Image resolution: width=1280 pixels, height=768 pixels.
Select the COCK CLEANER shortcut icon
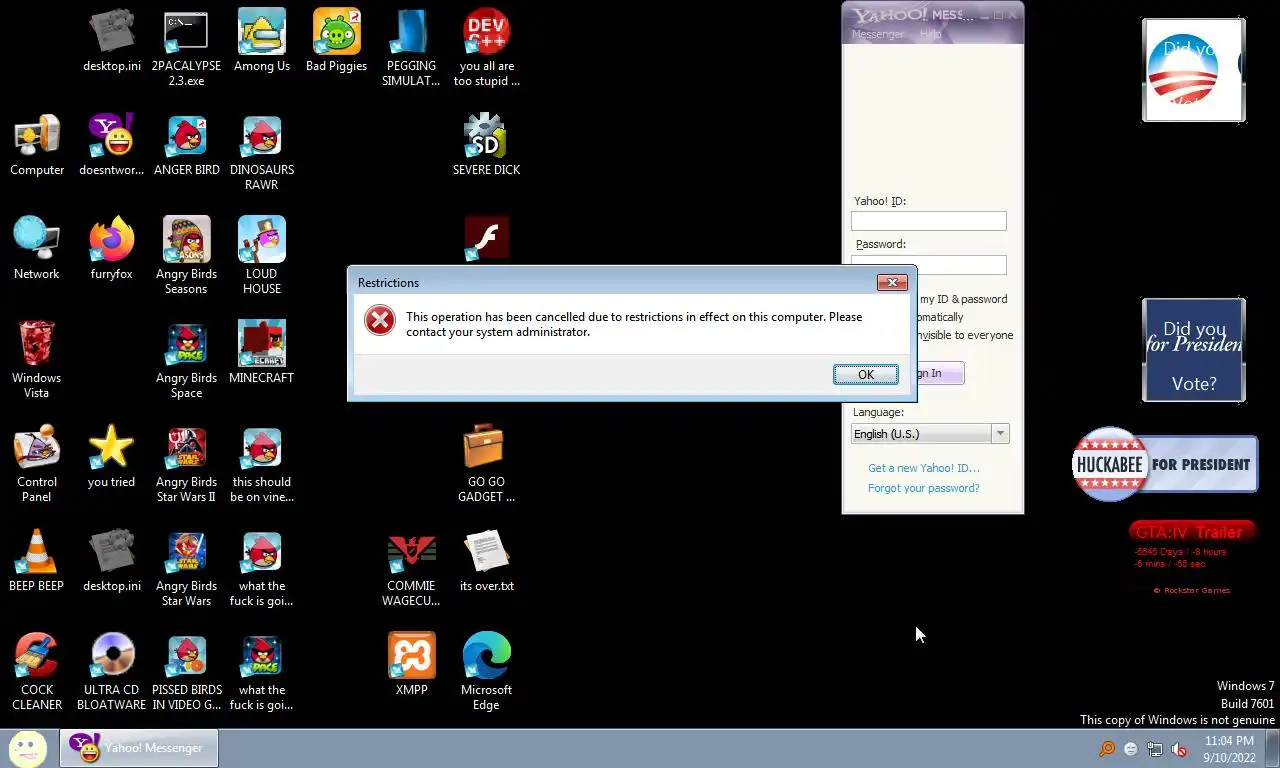coord(37,672)
